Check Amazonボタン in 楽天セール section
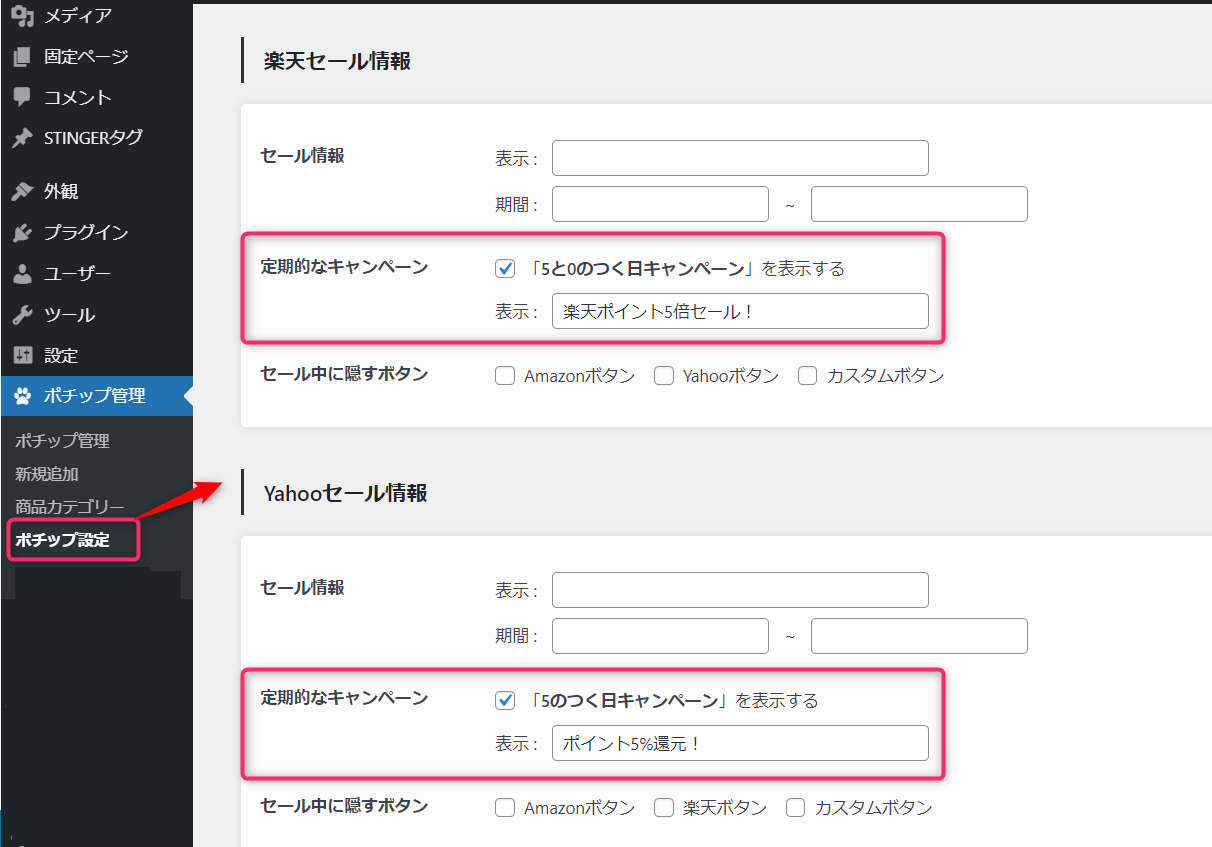The image size is (1212, 847). click(505, 376)
